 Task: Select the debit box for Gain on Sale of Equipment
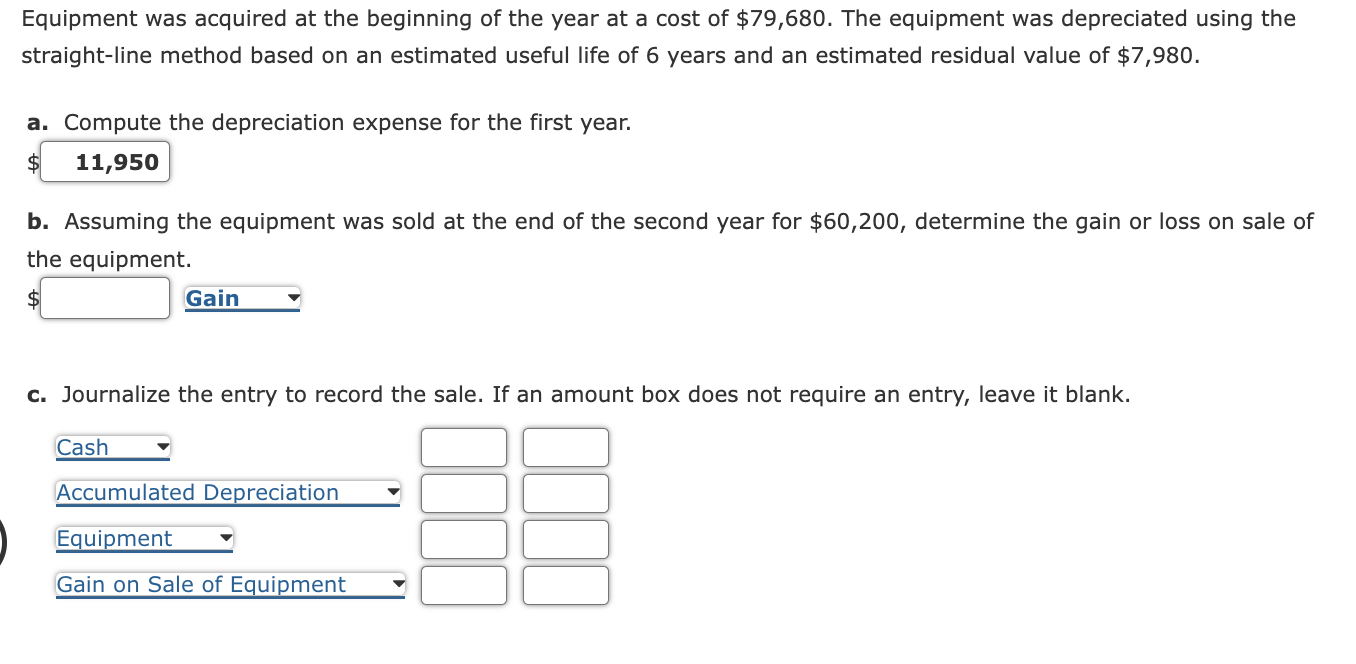tap(463, 585)
